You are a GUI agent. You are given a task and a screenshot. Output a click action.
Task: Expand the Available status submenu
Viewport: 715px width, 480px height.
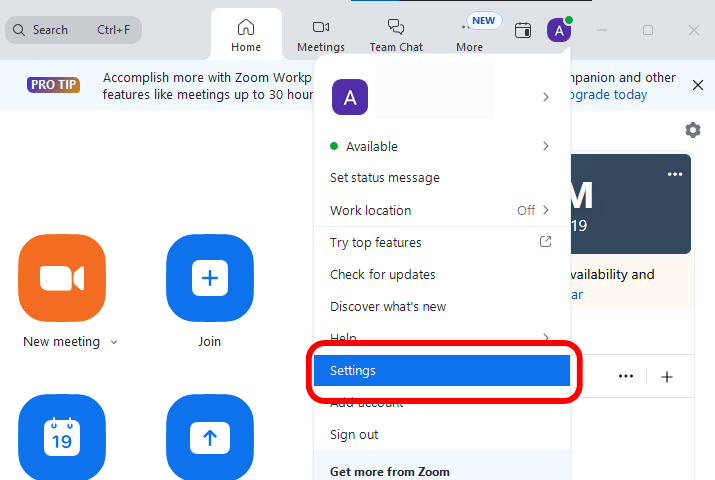[545, 146]
